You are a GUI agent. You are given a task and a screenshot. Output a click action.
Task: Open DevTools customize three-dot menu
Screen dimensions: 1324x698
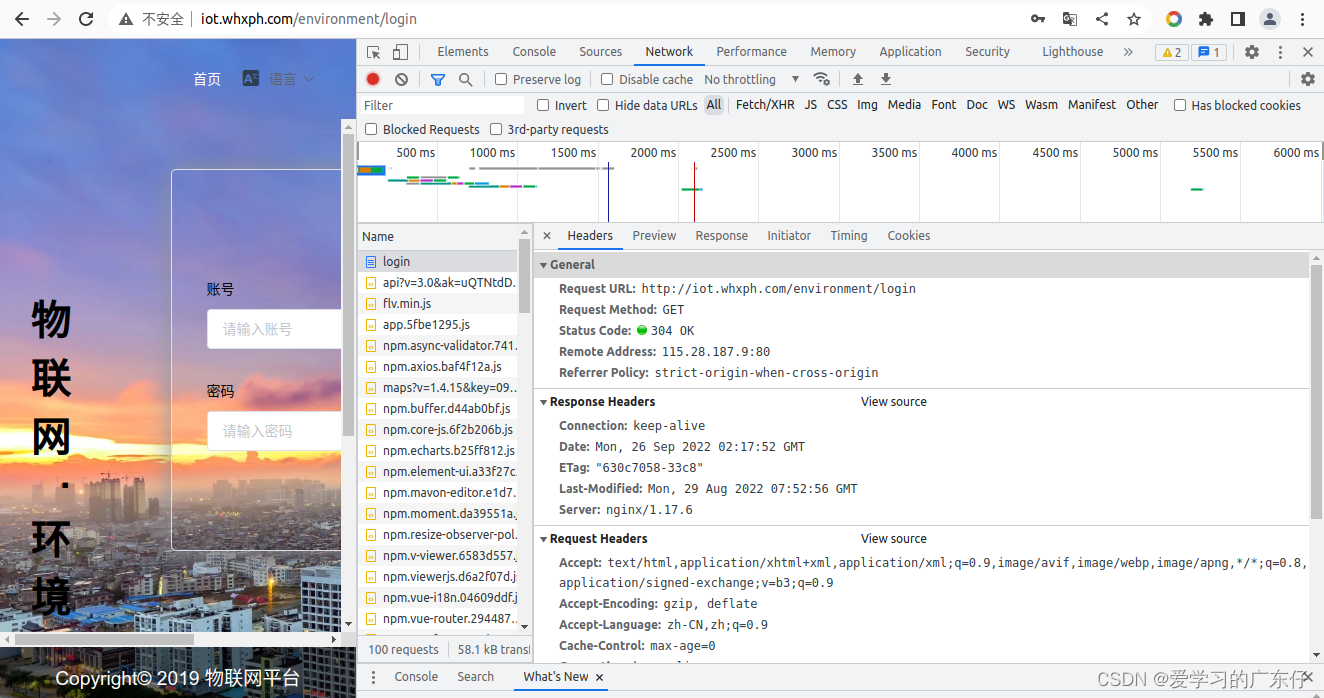click(x=1280, y=52)
